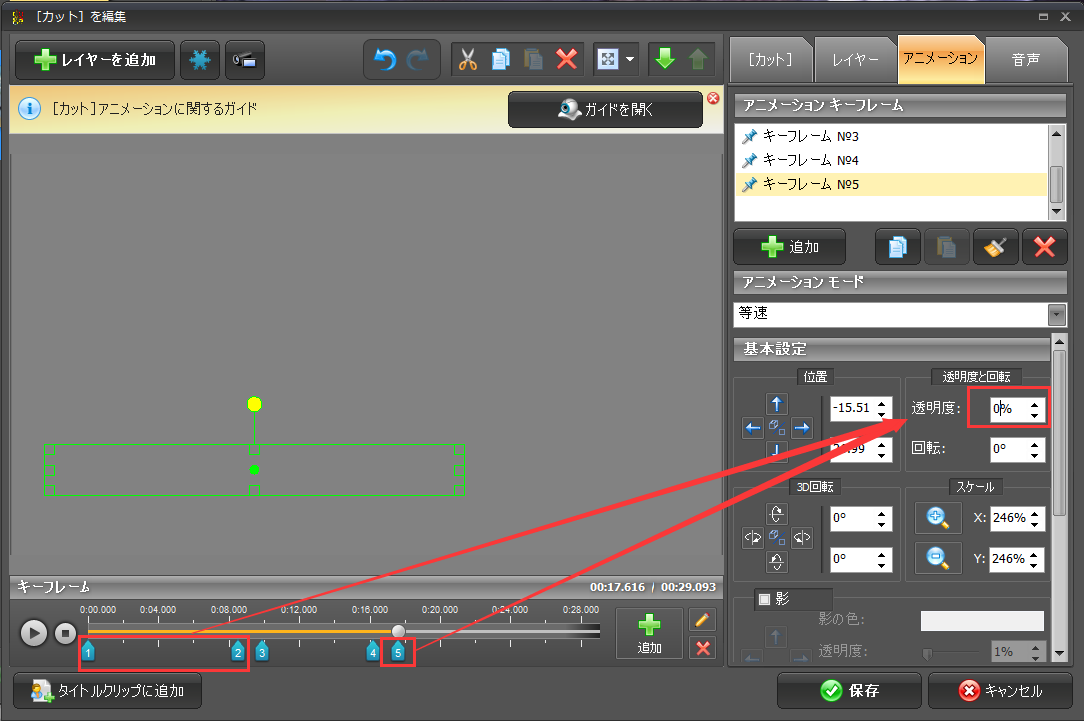Select keyframe marker 3 on timeline
Screen dimensions: 1084x721
[x=262, y=652]
